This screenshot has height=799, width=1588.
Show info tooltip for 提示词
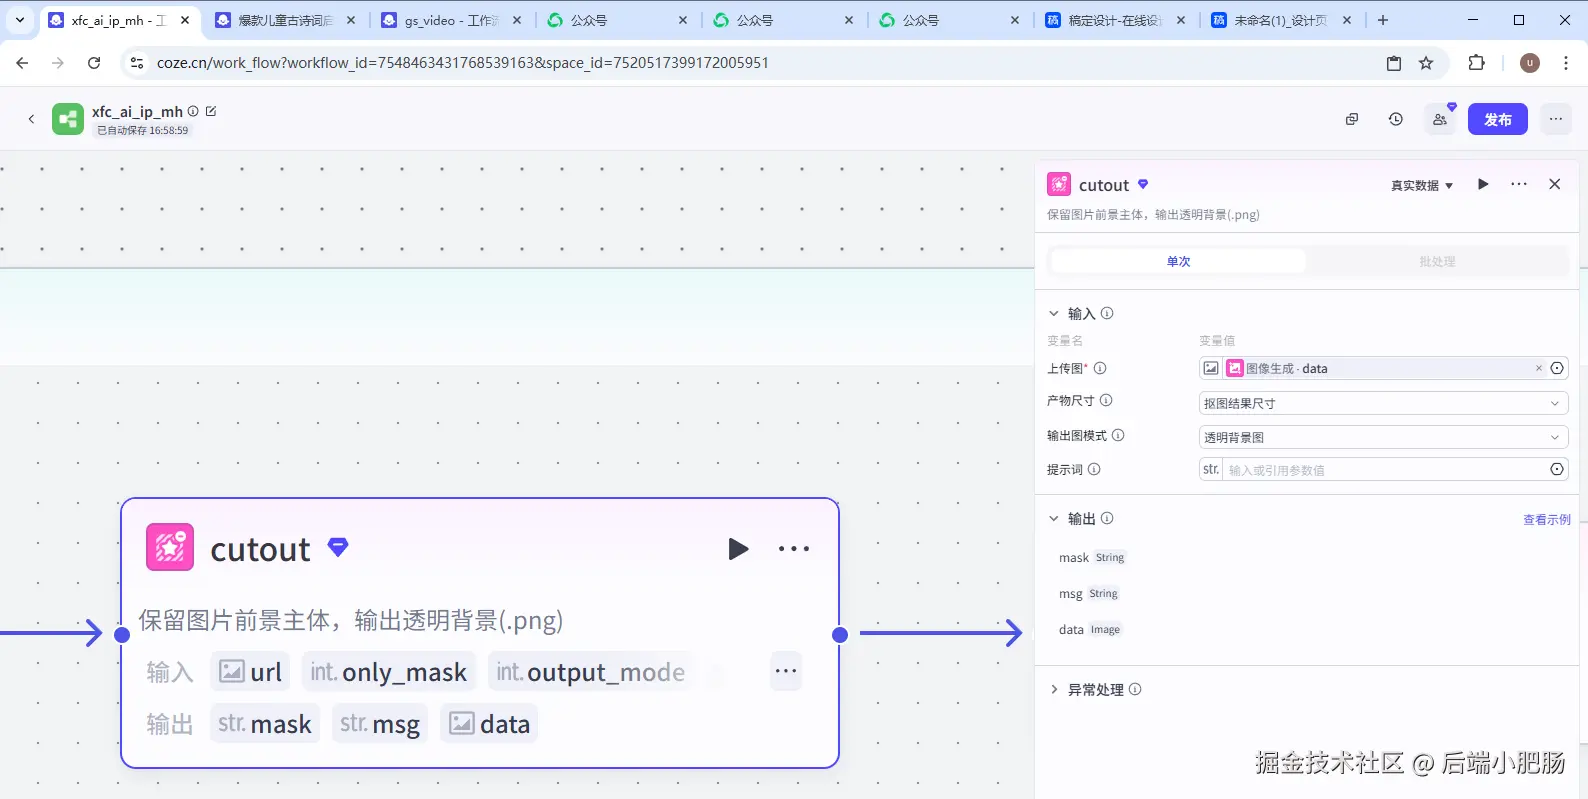click(x=1094, y=469)
